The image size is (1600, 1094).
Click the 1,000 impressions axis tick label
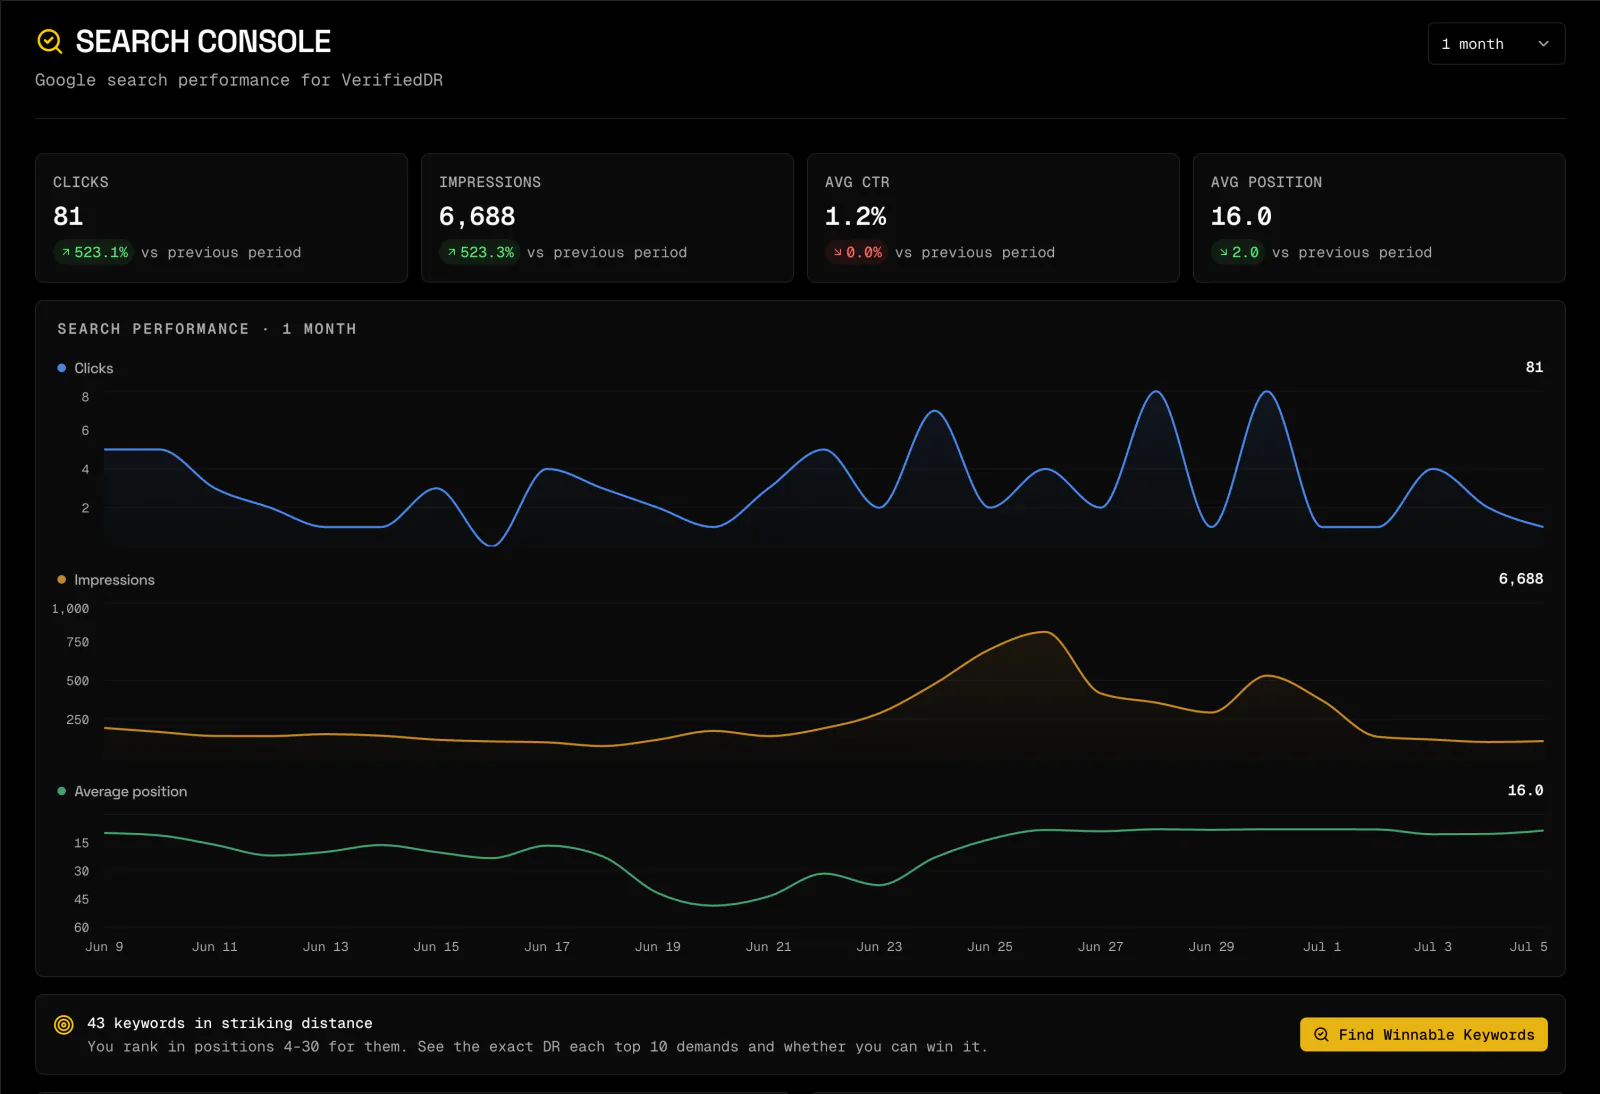pos(70,609)
